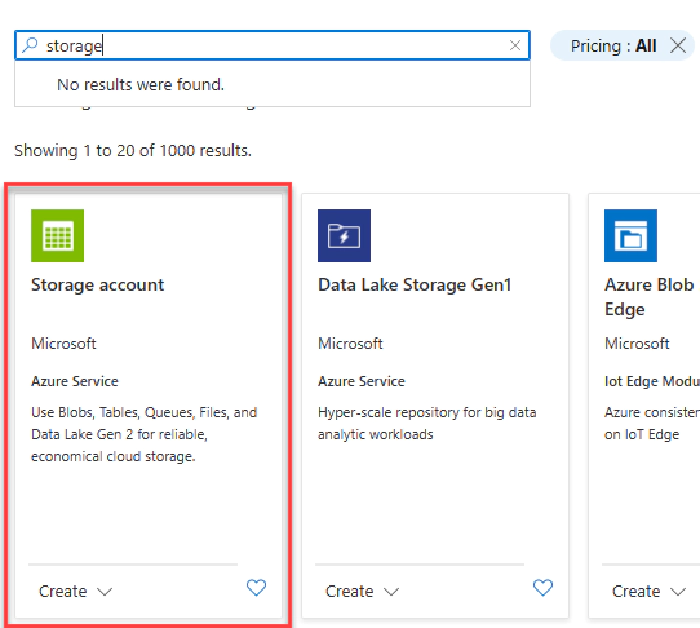Click 'Azure consistent' description on Blob Edge card
Viewport: 700px width, 628px height.
(x=652, y=423)
